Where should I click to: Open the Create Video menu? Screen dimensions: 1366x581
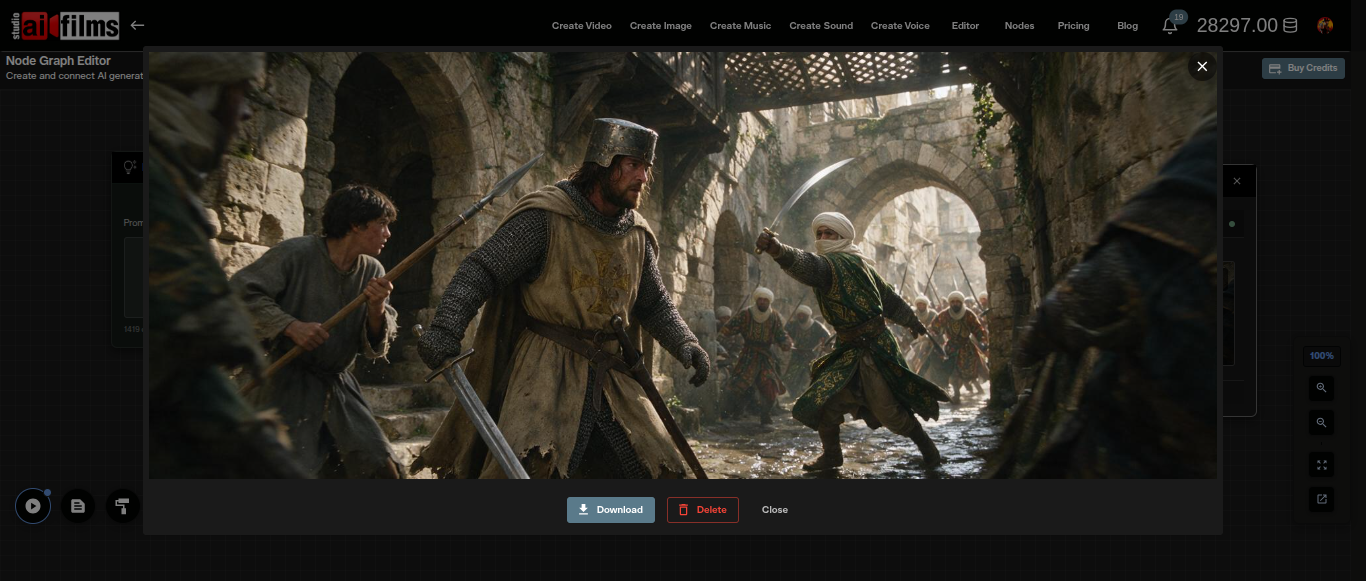(582, 26)
